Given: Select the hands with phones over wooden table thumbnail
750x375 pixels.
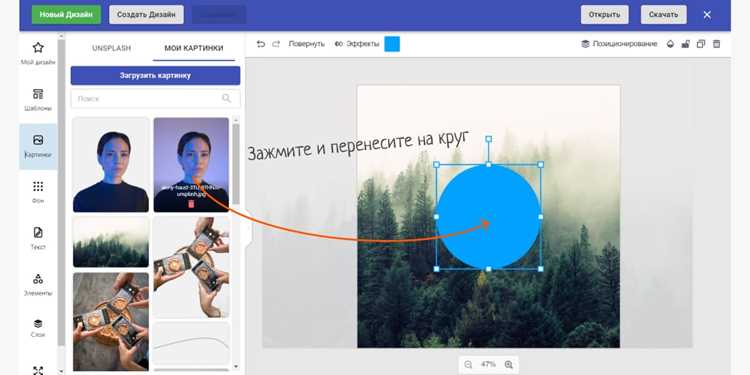Looking at the screenshot, I should [x=111, y=321].
